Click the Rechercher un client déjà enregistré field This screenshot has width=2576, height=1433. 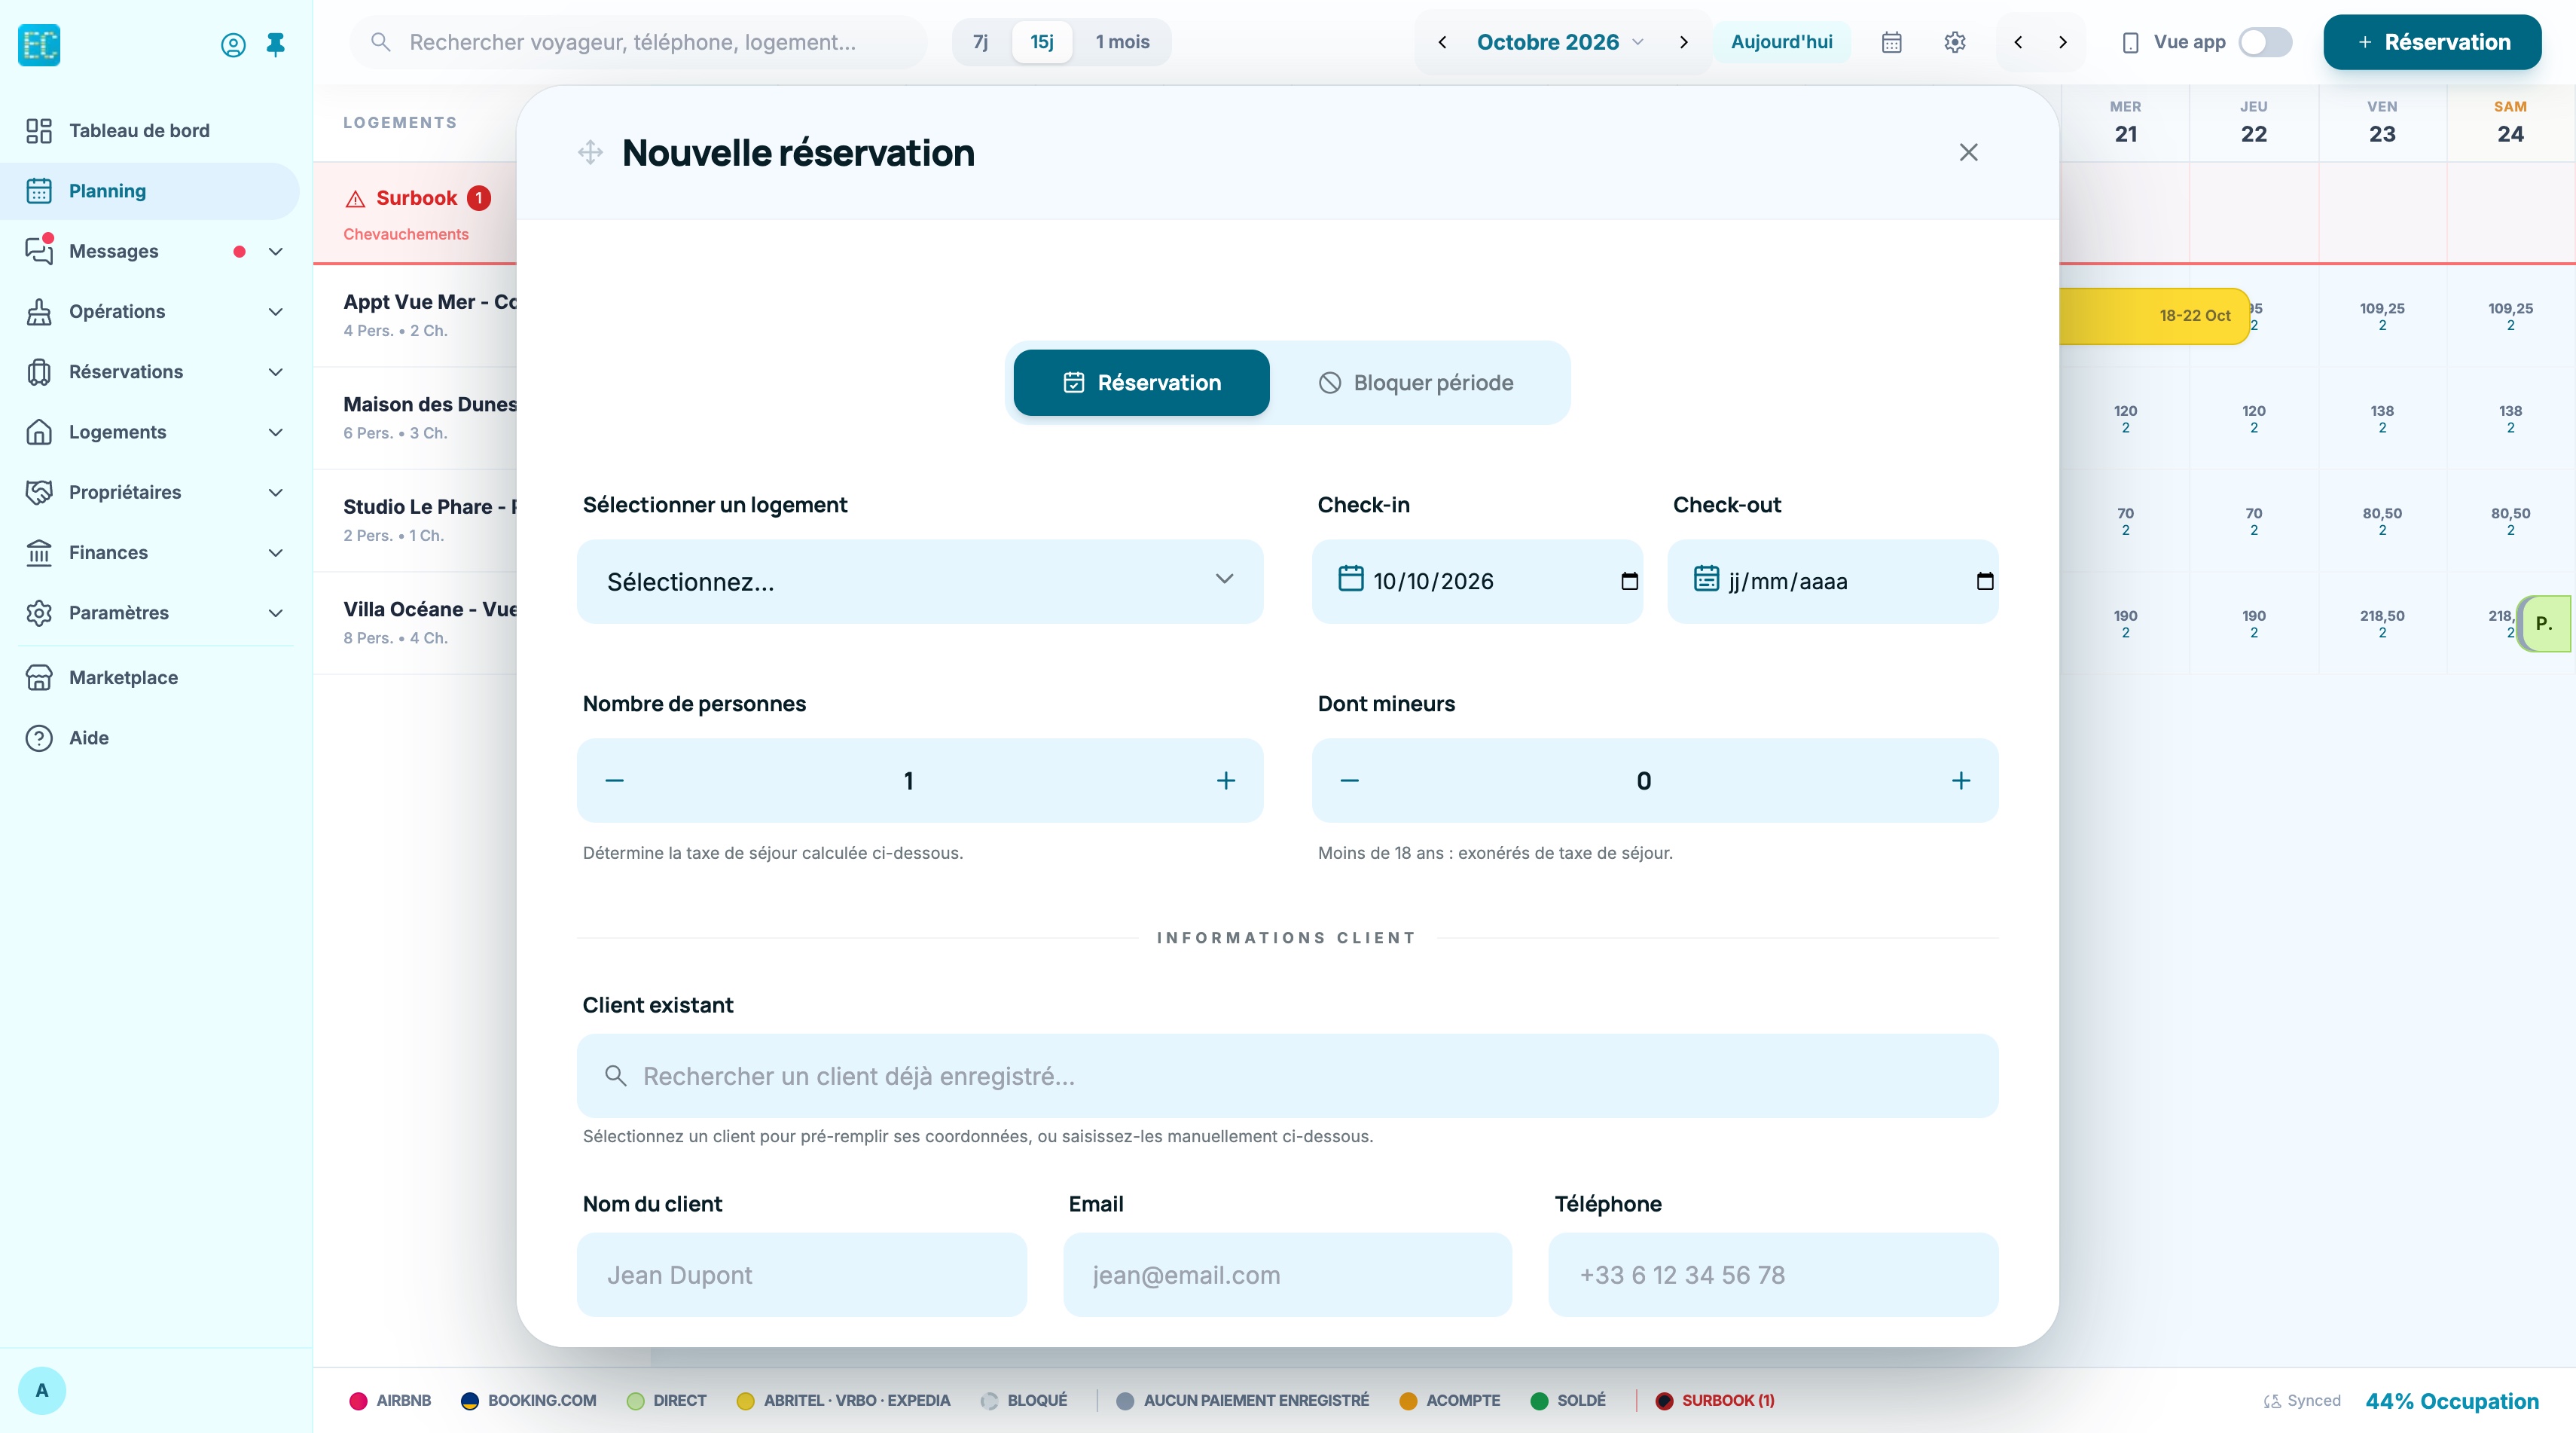pos(1287,1075)
